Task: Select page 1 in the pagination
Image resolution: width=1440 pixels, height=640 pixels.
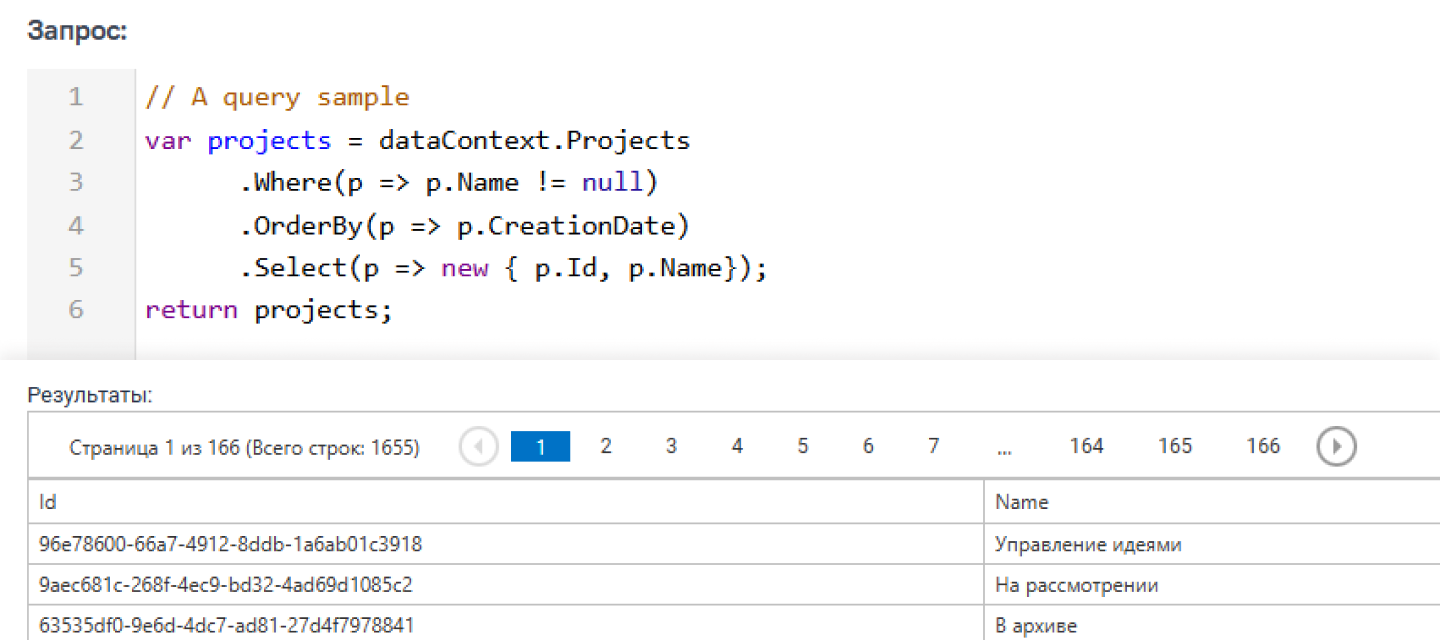Action: 540,447
